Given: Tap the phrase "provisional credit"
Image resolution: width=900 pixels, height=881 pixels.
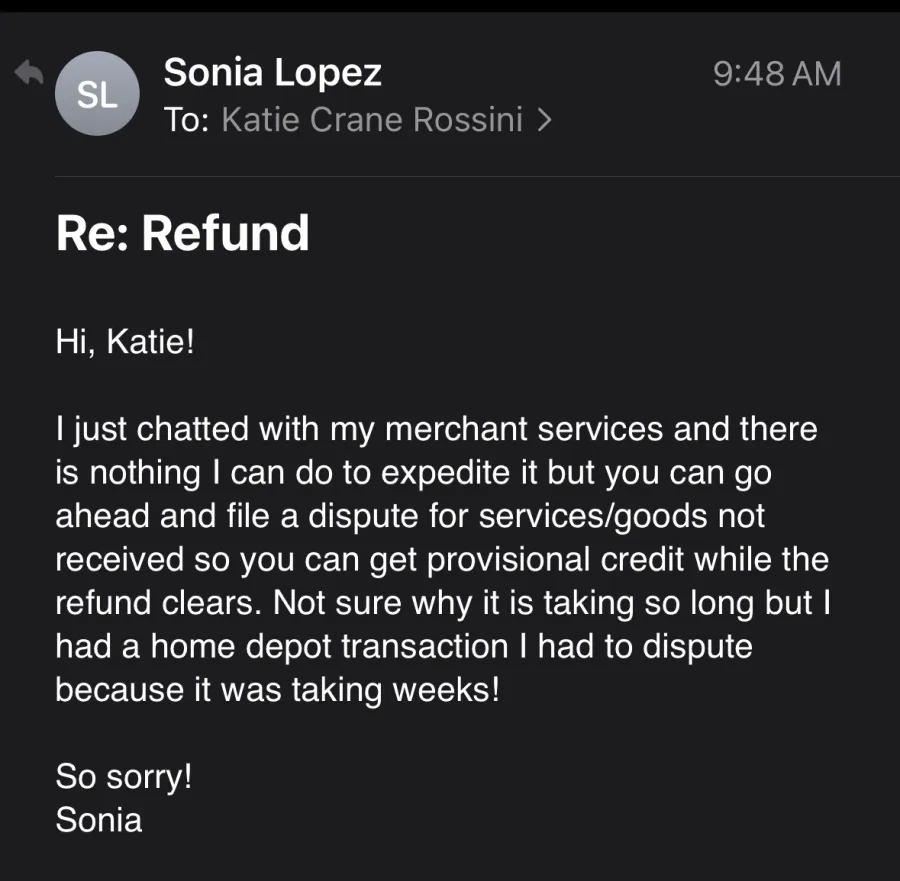Looking at the screenshot, I should (555, 559).
